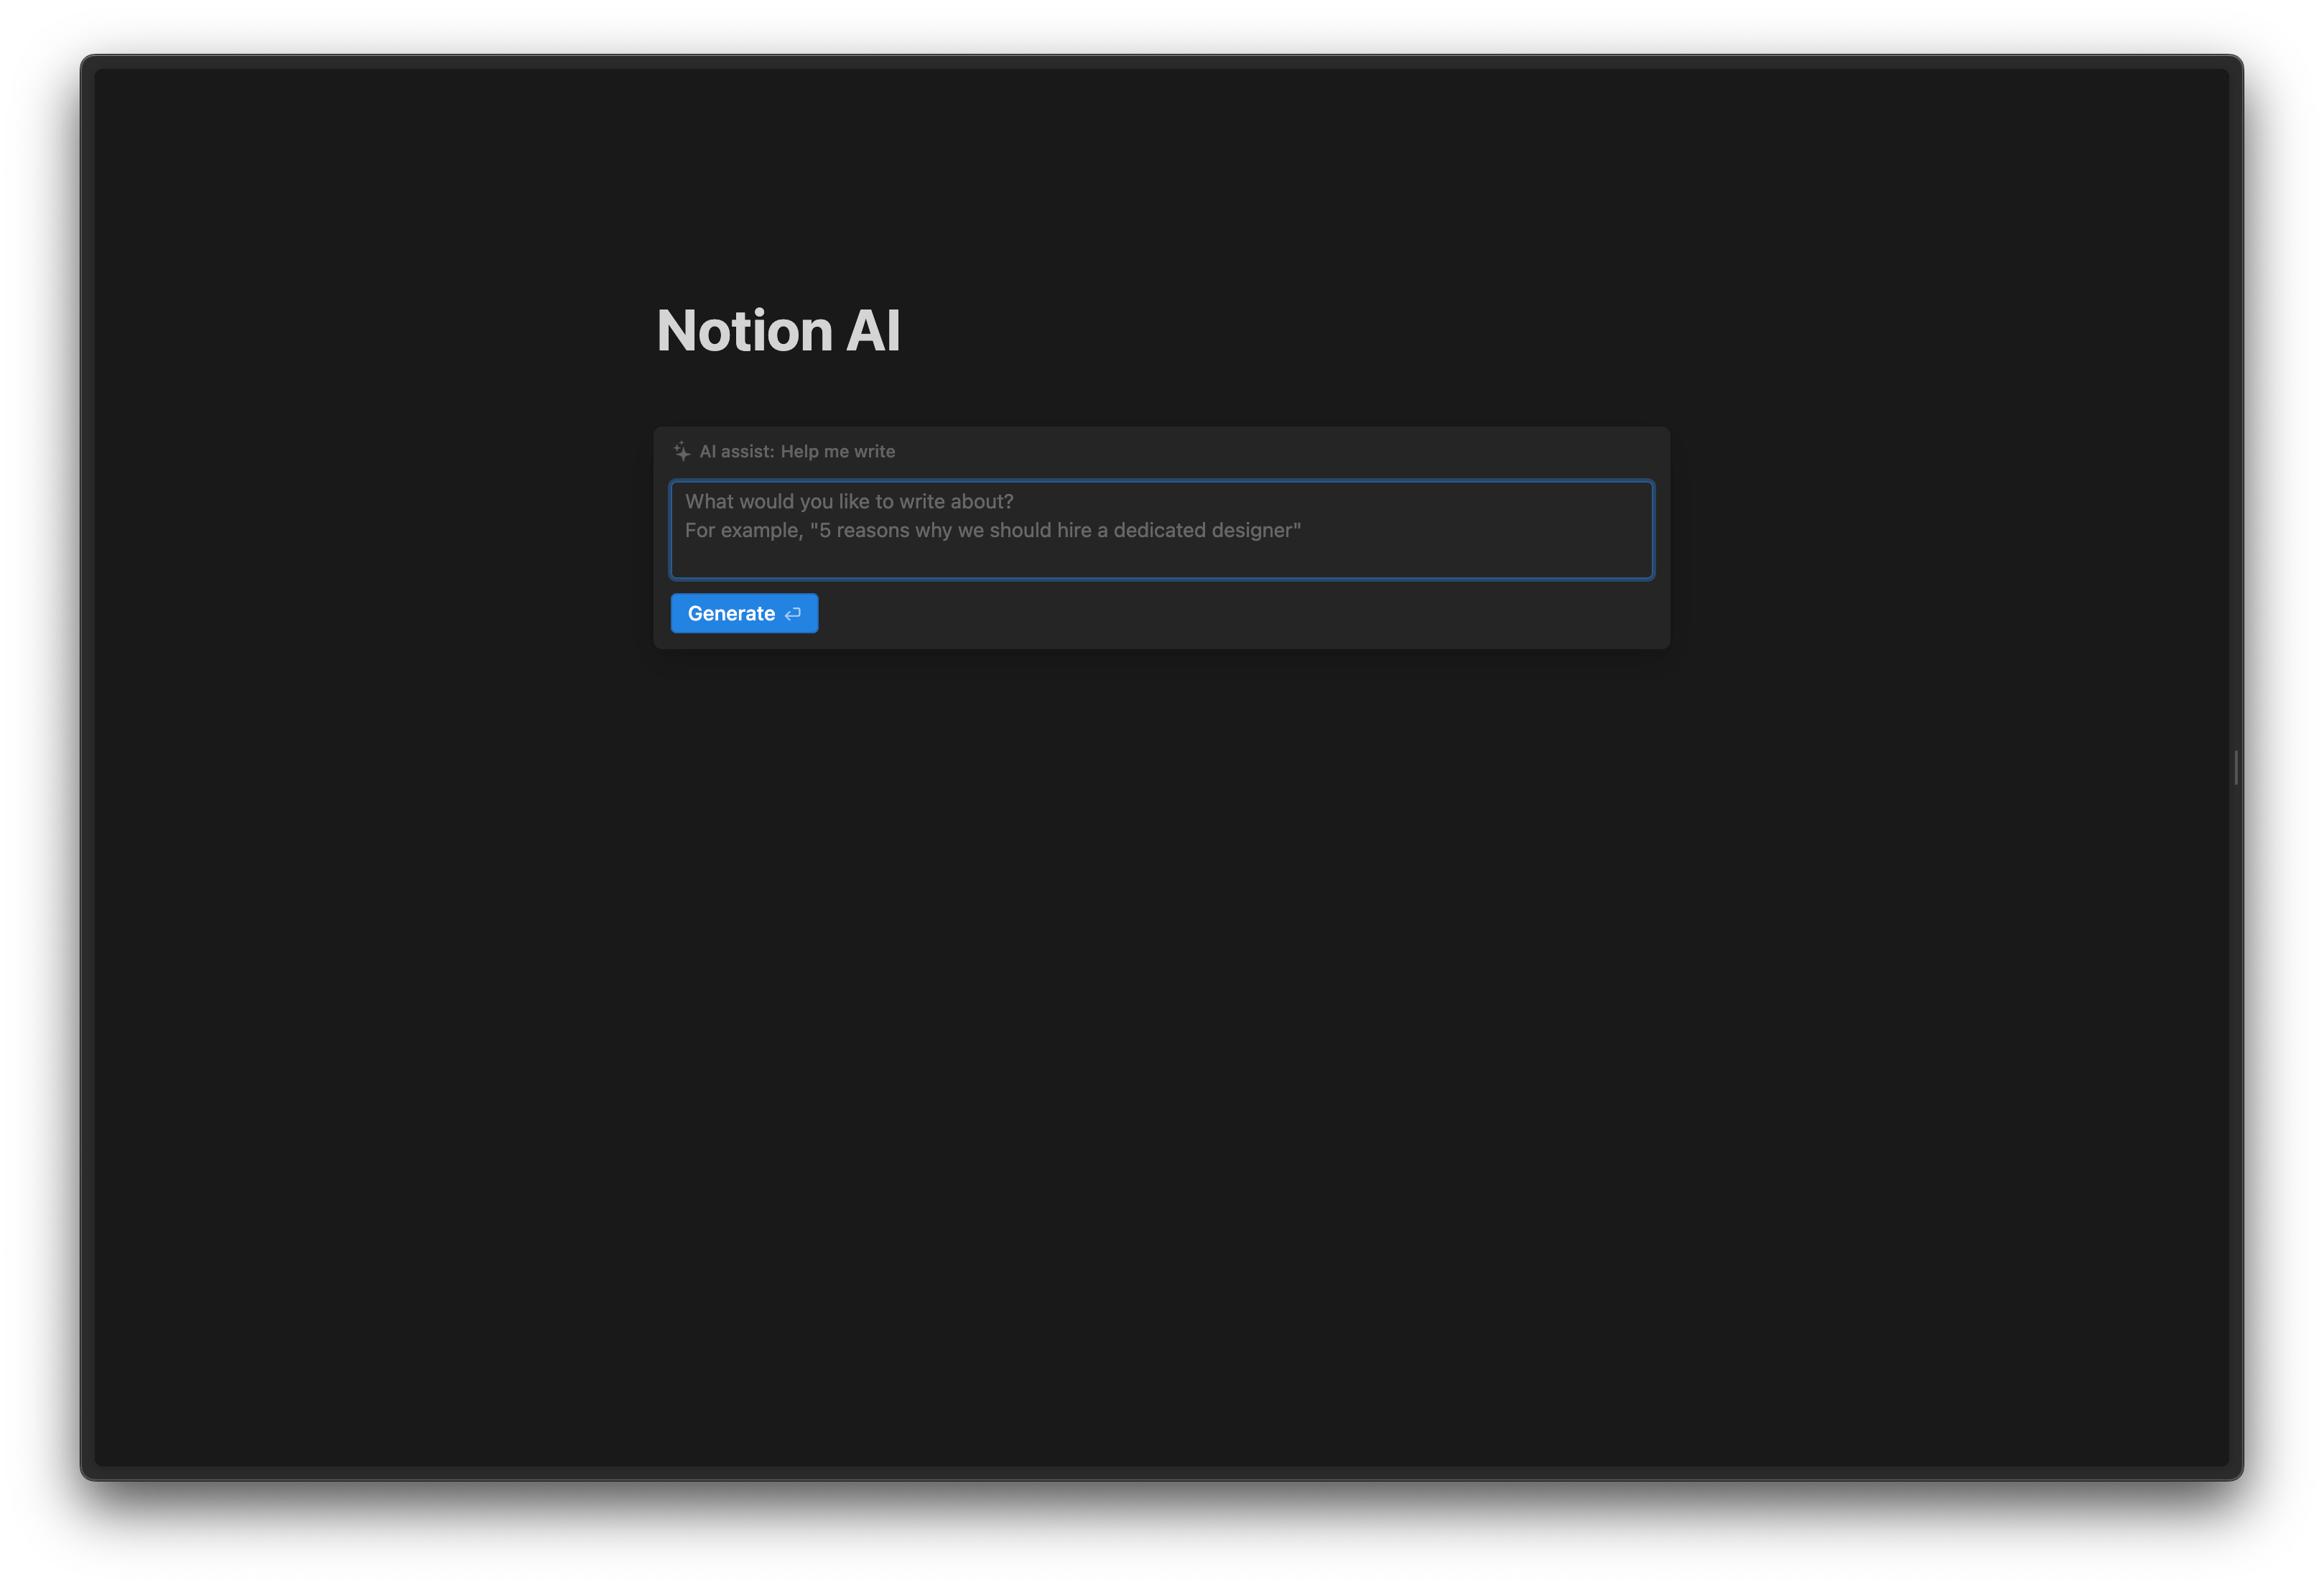The height and width of the screenshot is (1587, 2324).
Task: Click the 'AI' text in the page heading
Action: point(873,331)
